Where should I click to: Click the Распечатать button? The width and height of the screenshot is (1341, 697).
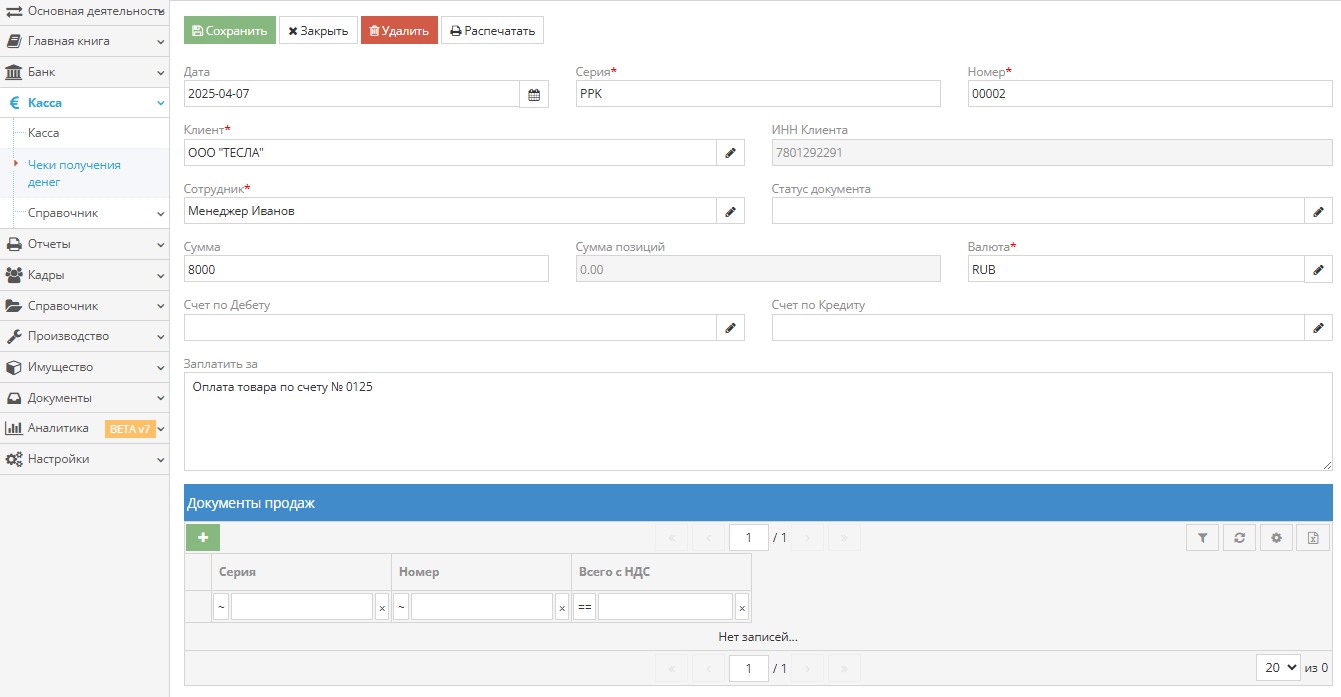coord(492,30)
